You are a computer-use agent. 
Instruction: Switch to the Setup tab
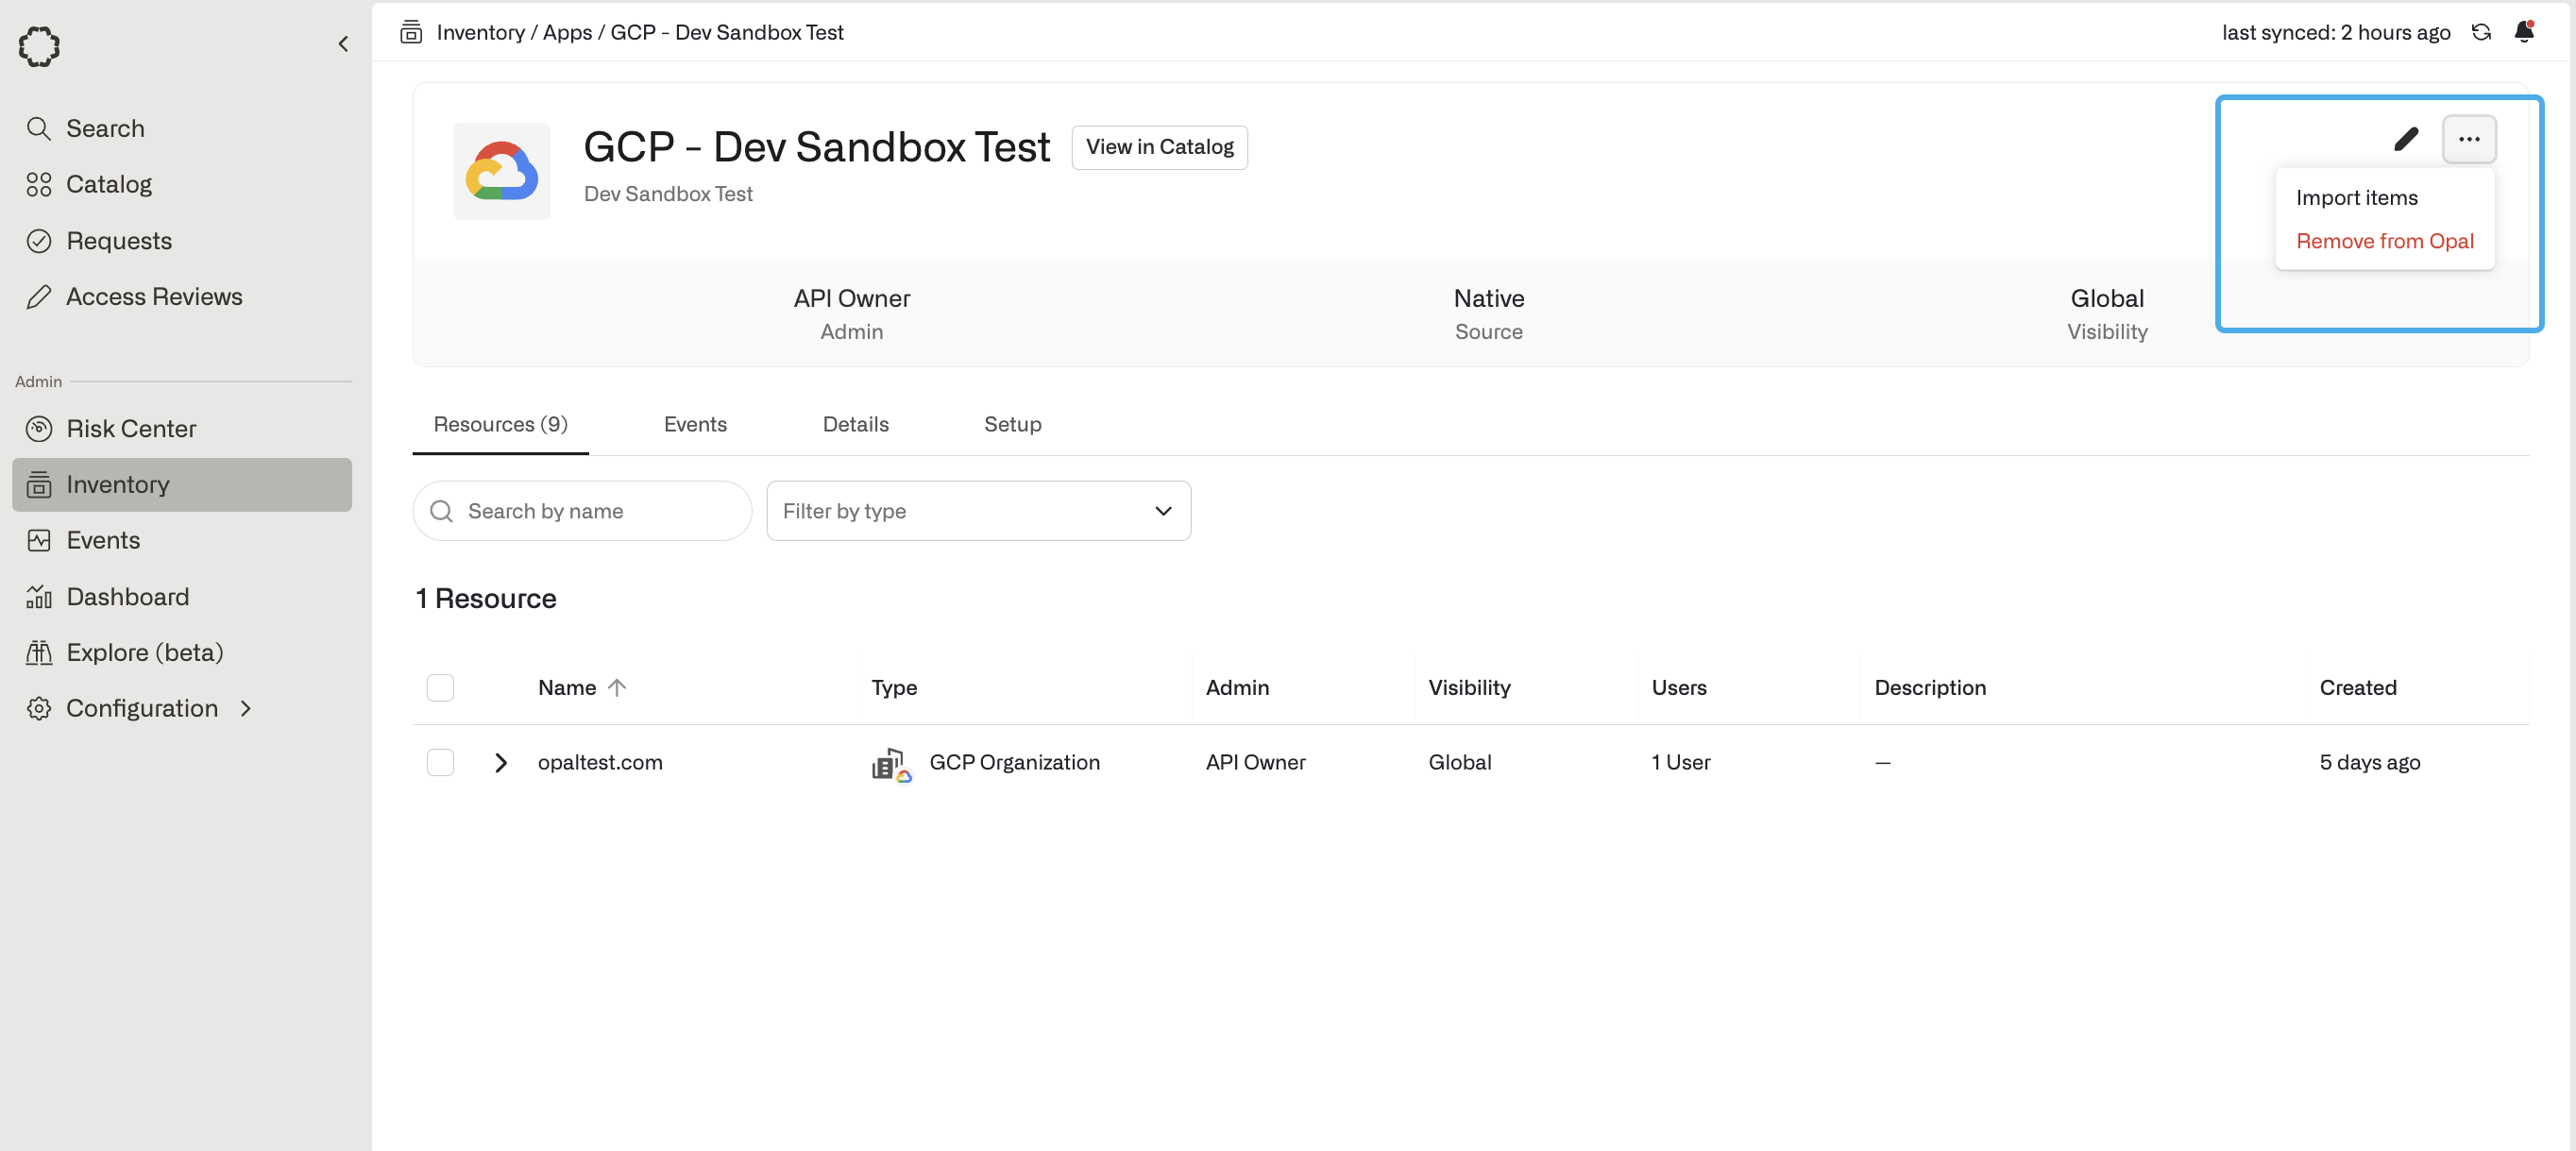(1012, 424)
